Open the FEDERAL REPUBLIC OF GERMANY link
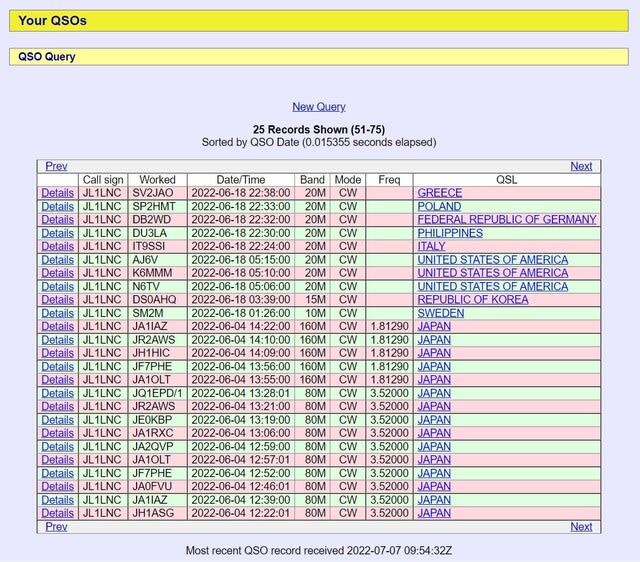The height and width of the screenshot is (562, 640). point(506,219)
